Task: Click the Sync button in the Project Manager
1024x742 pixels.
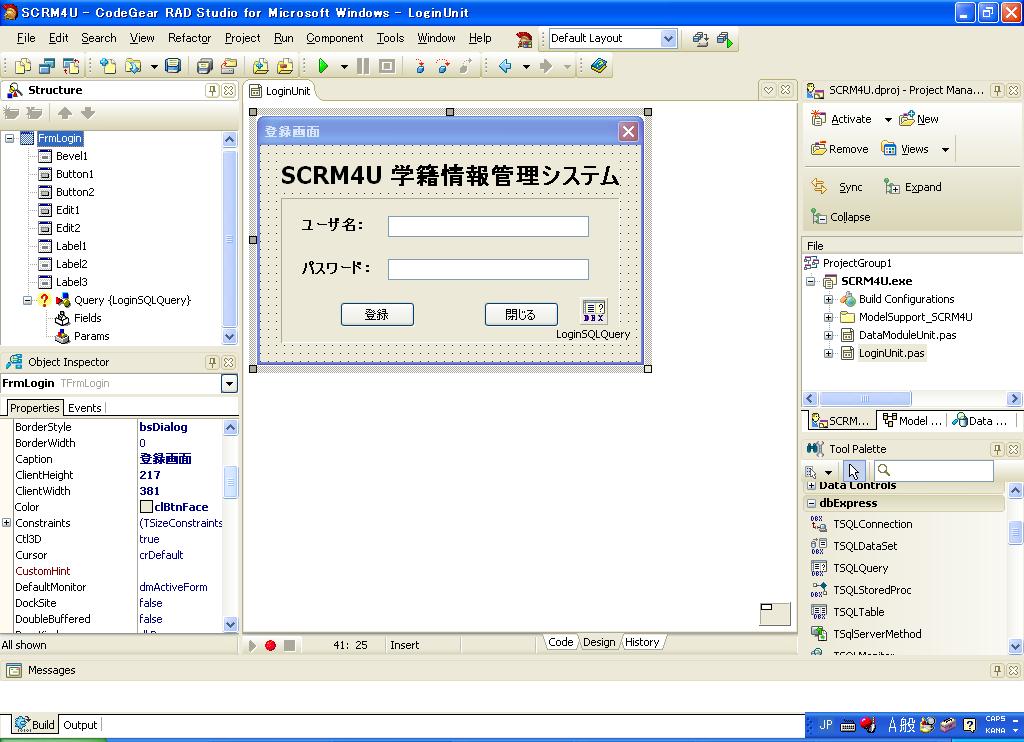Action: pyautogui.click(x=837, y=187)
